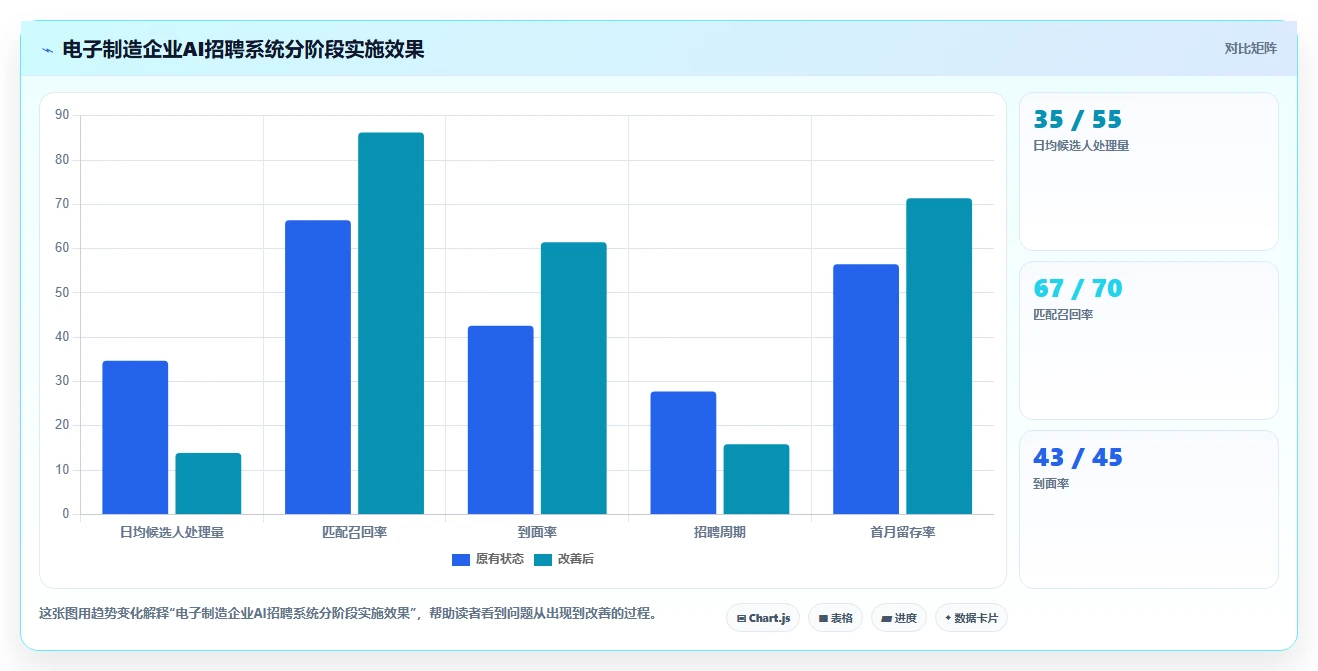The image size is (1318, 671).
Task: Click the 改善后 bar for 匹配召回率
Action: coord(391,323)
